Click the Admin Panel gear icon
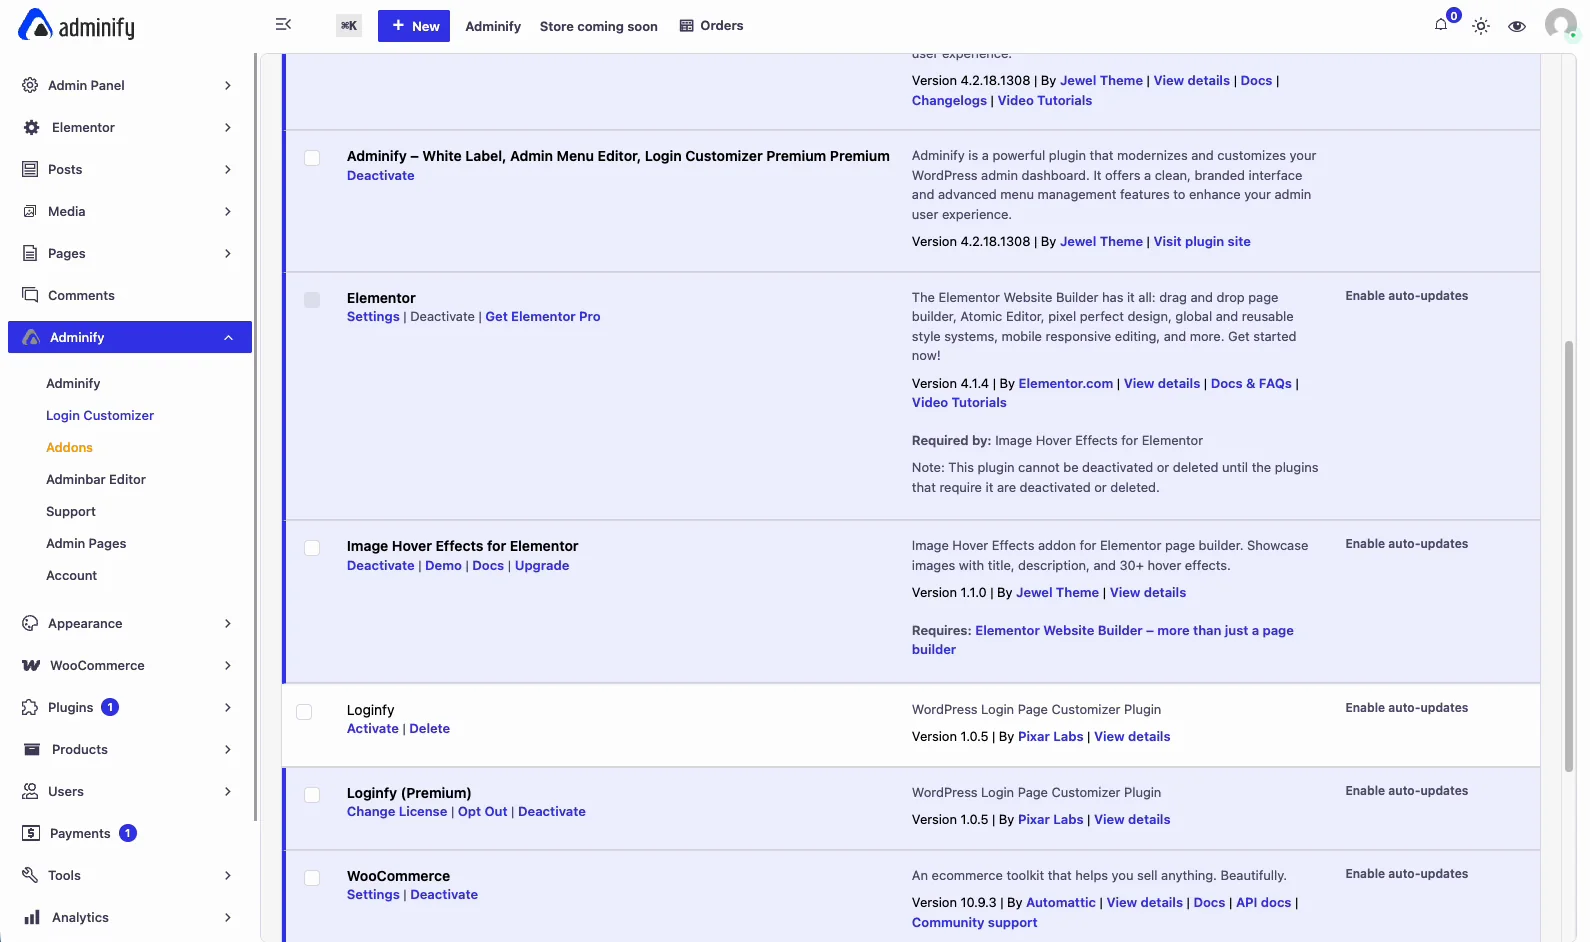Viewport: 1590px width, 942px height. [x=30, y=85]
